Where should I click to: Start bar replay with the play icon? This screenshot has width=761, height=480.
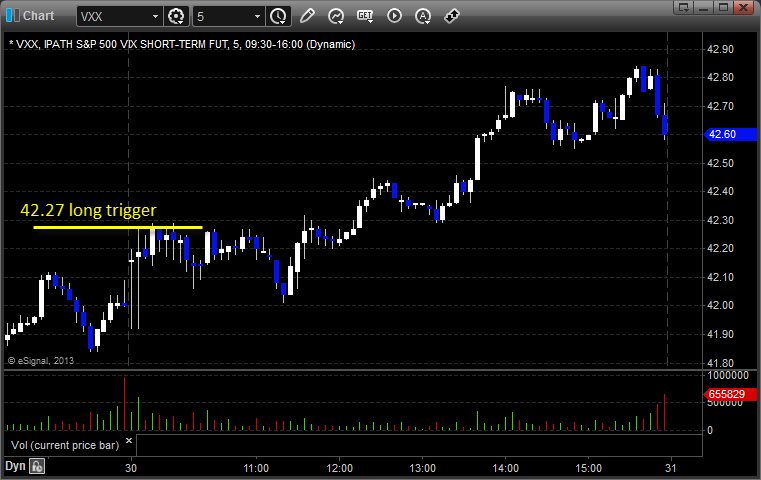pyautogui.click(x=394, y=16)
